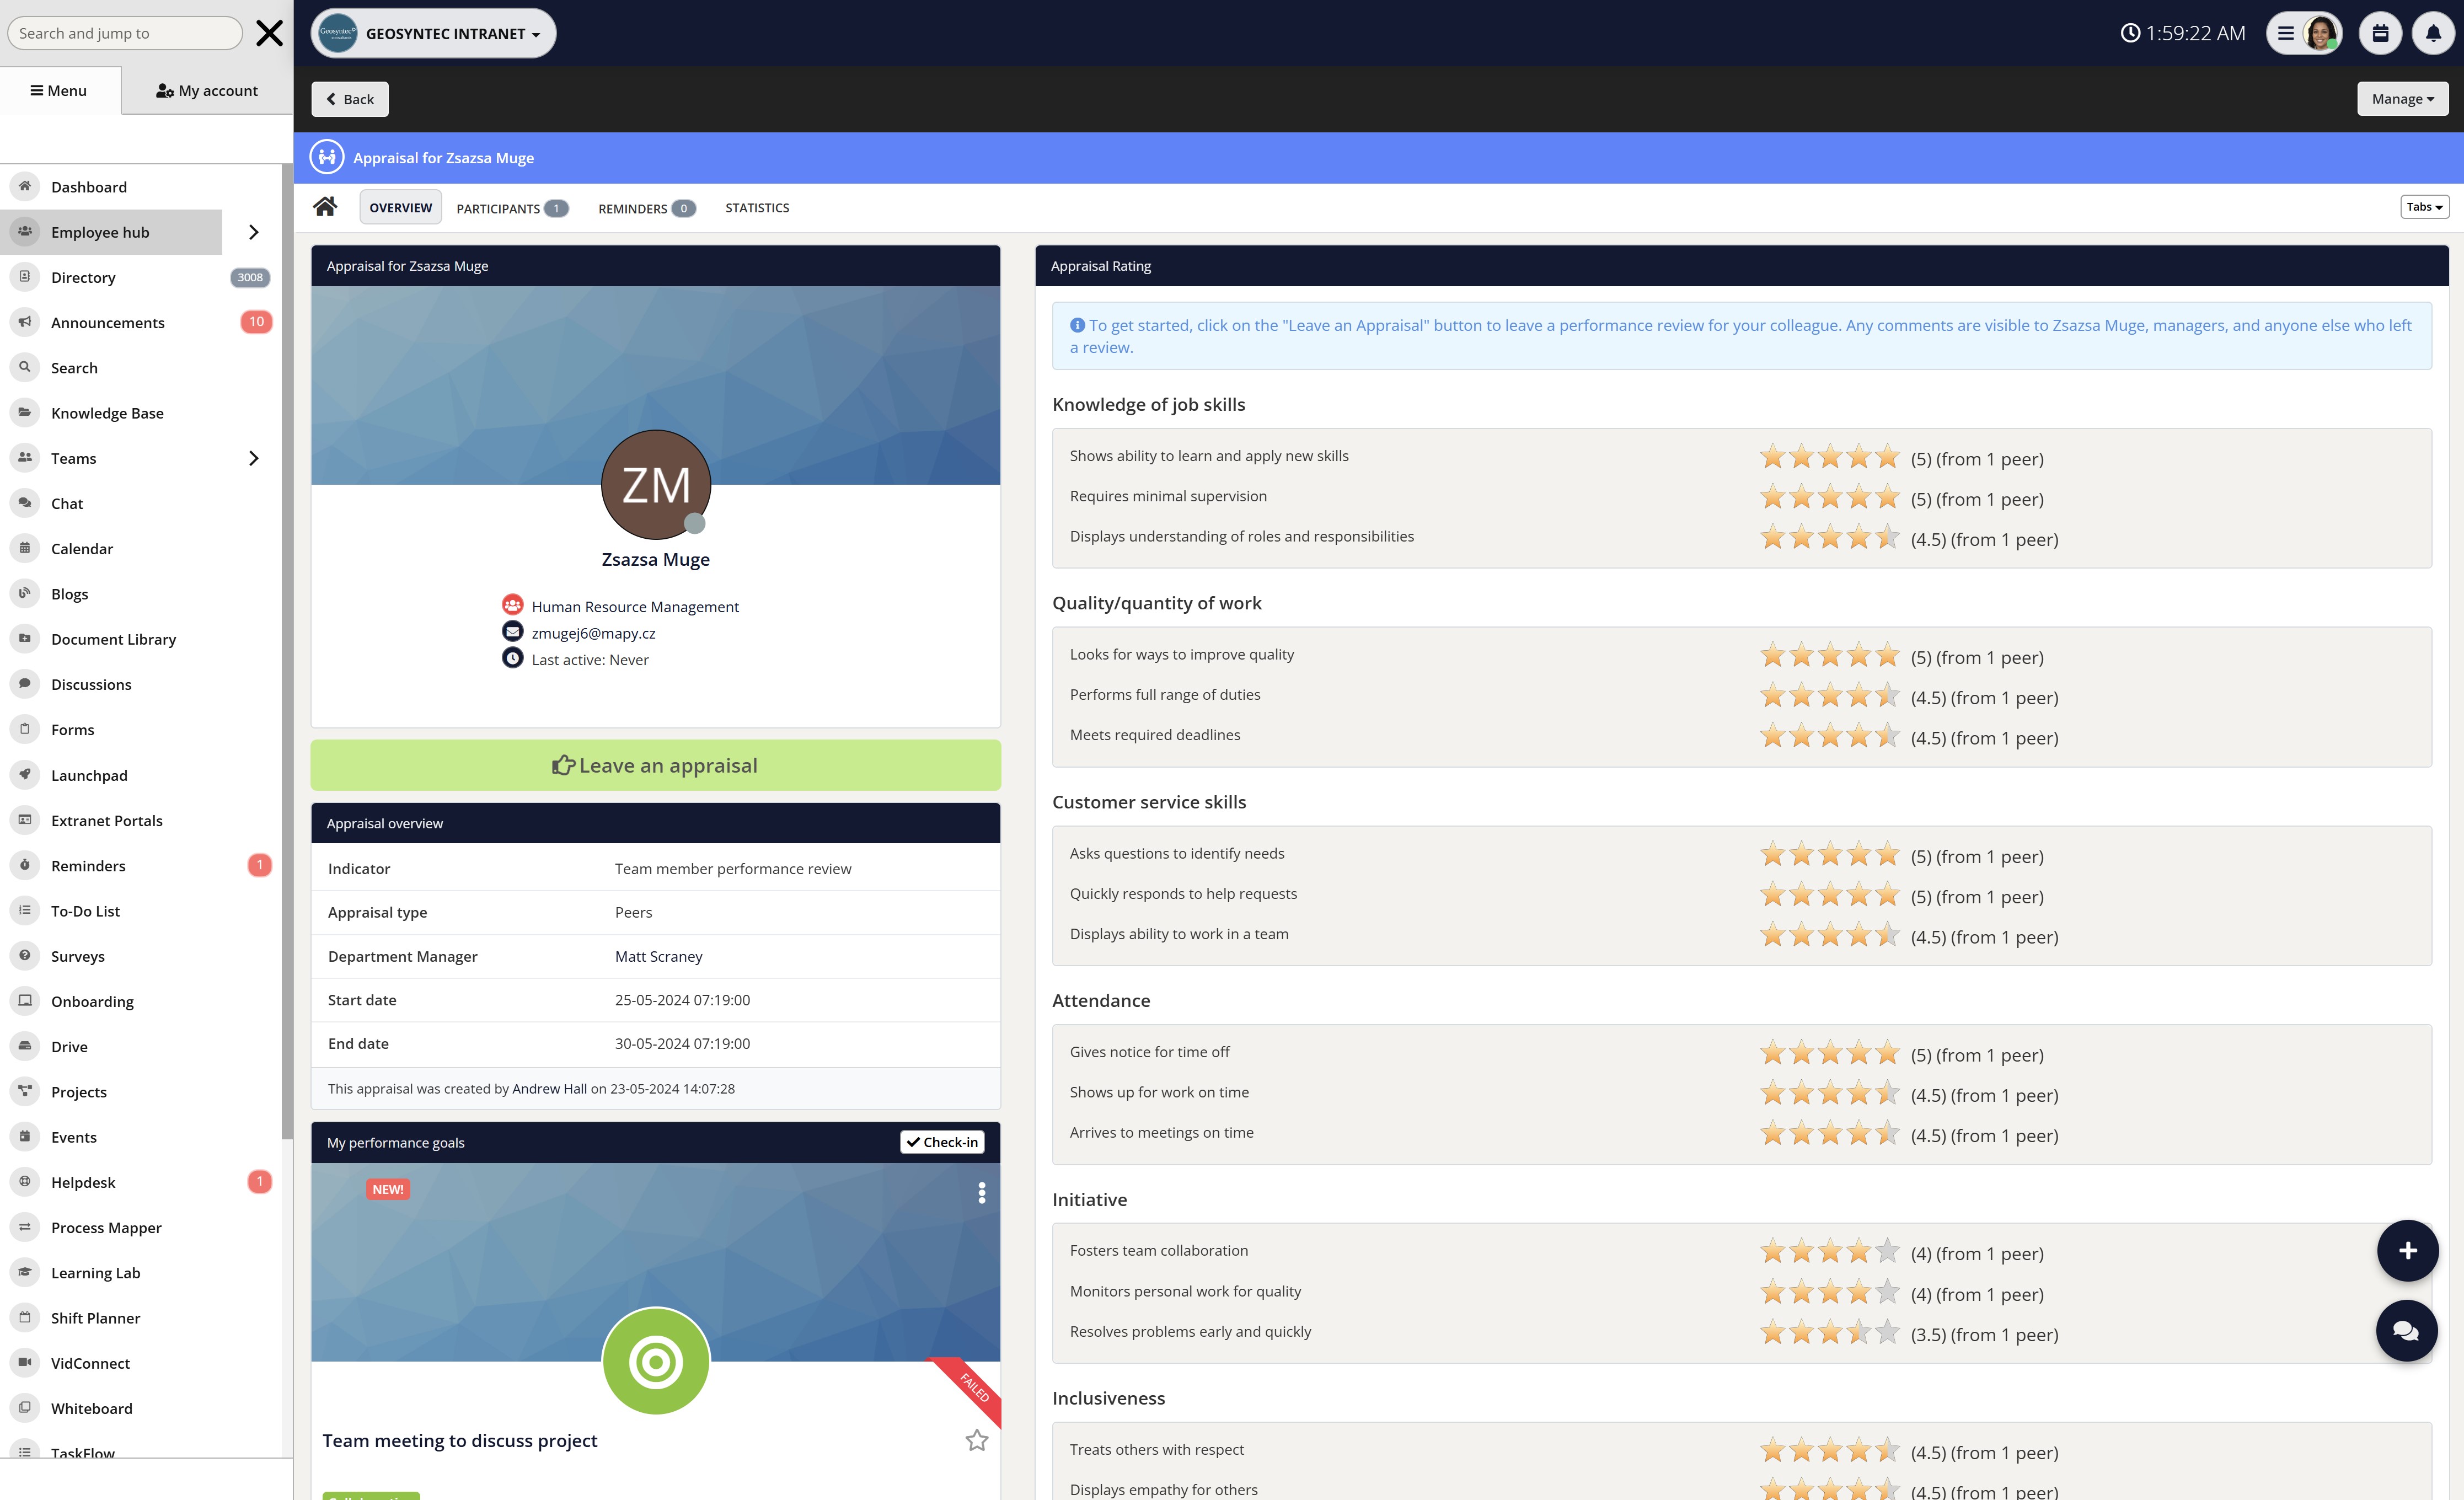Click the Whiteboard sidebar icon
This screenshot has width=2464, height=1500.
click(x=25, y=1407)
